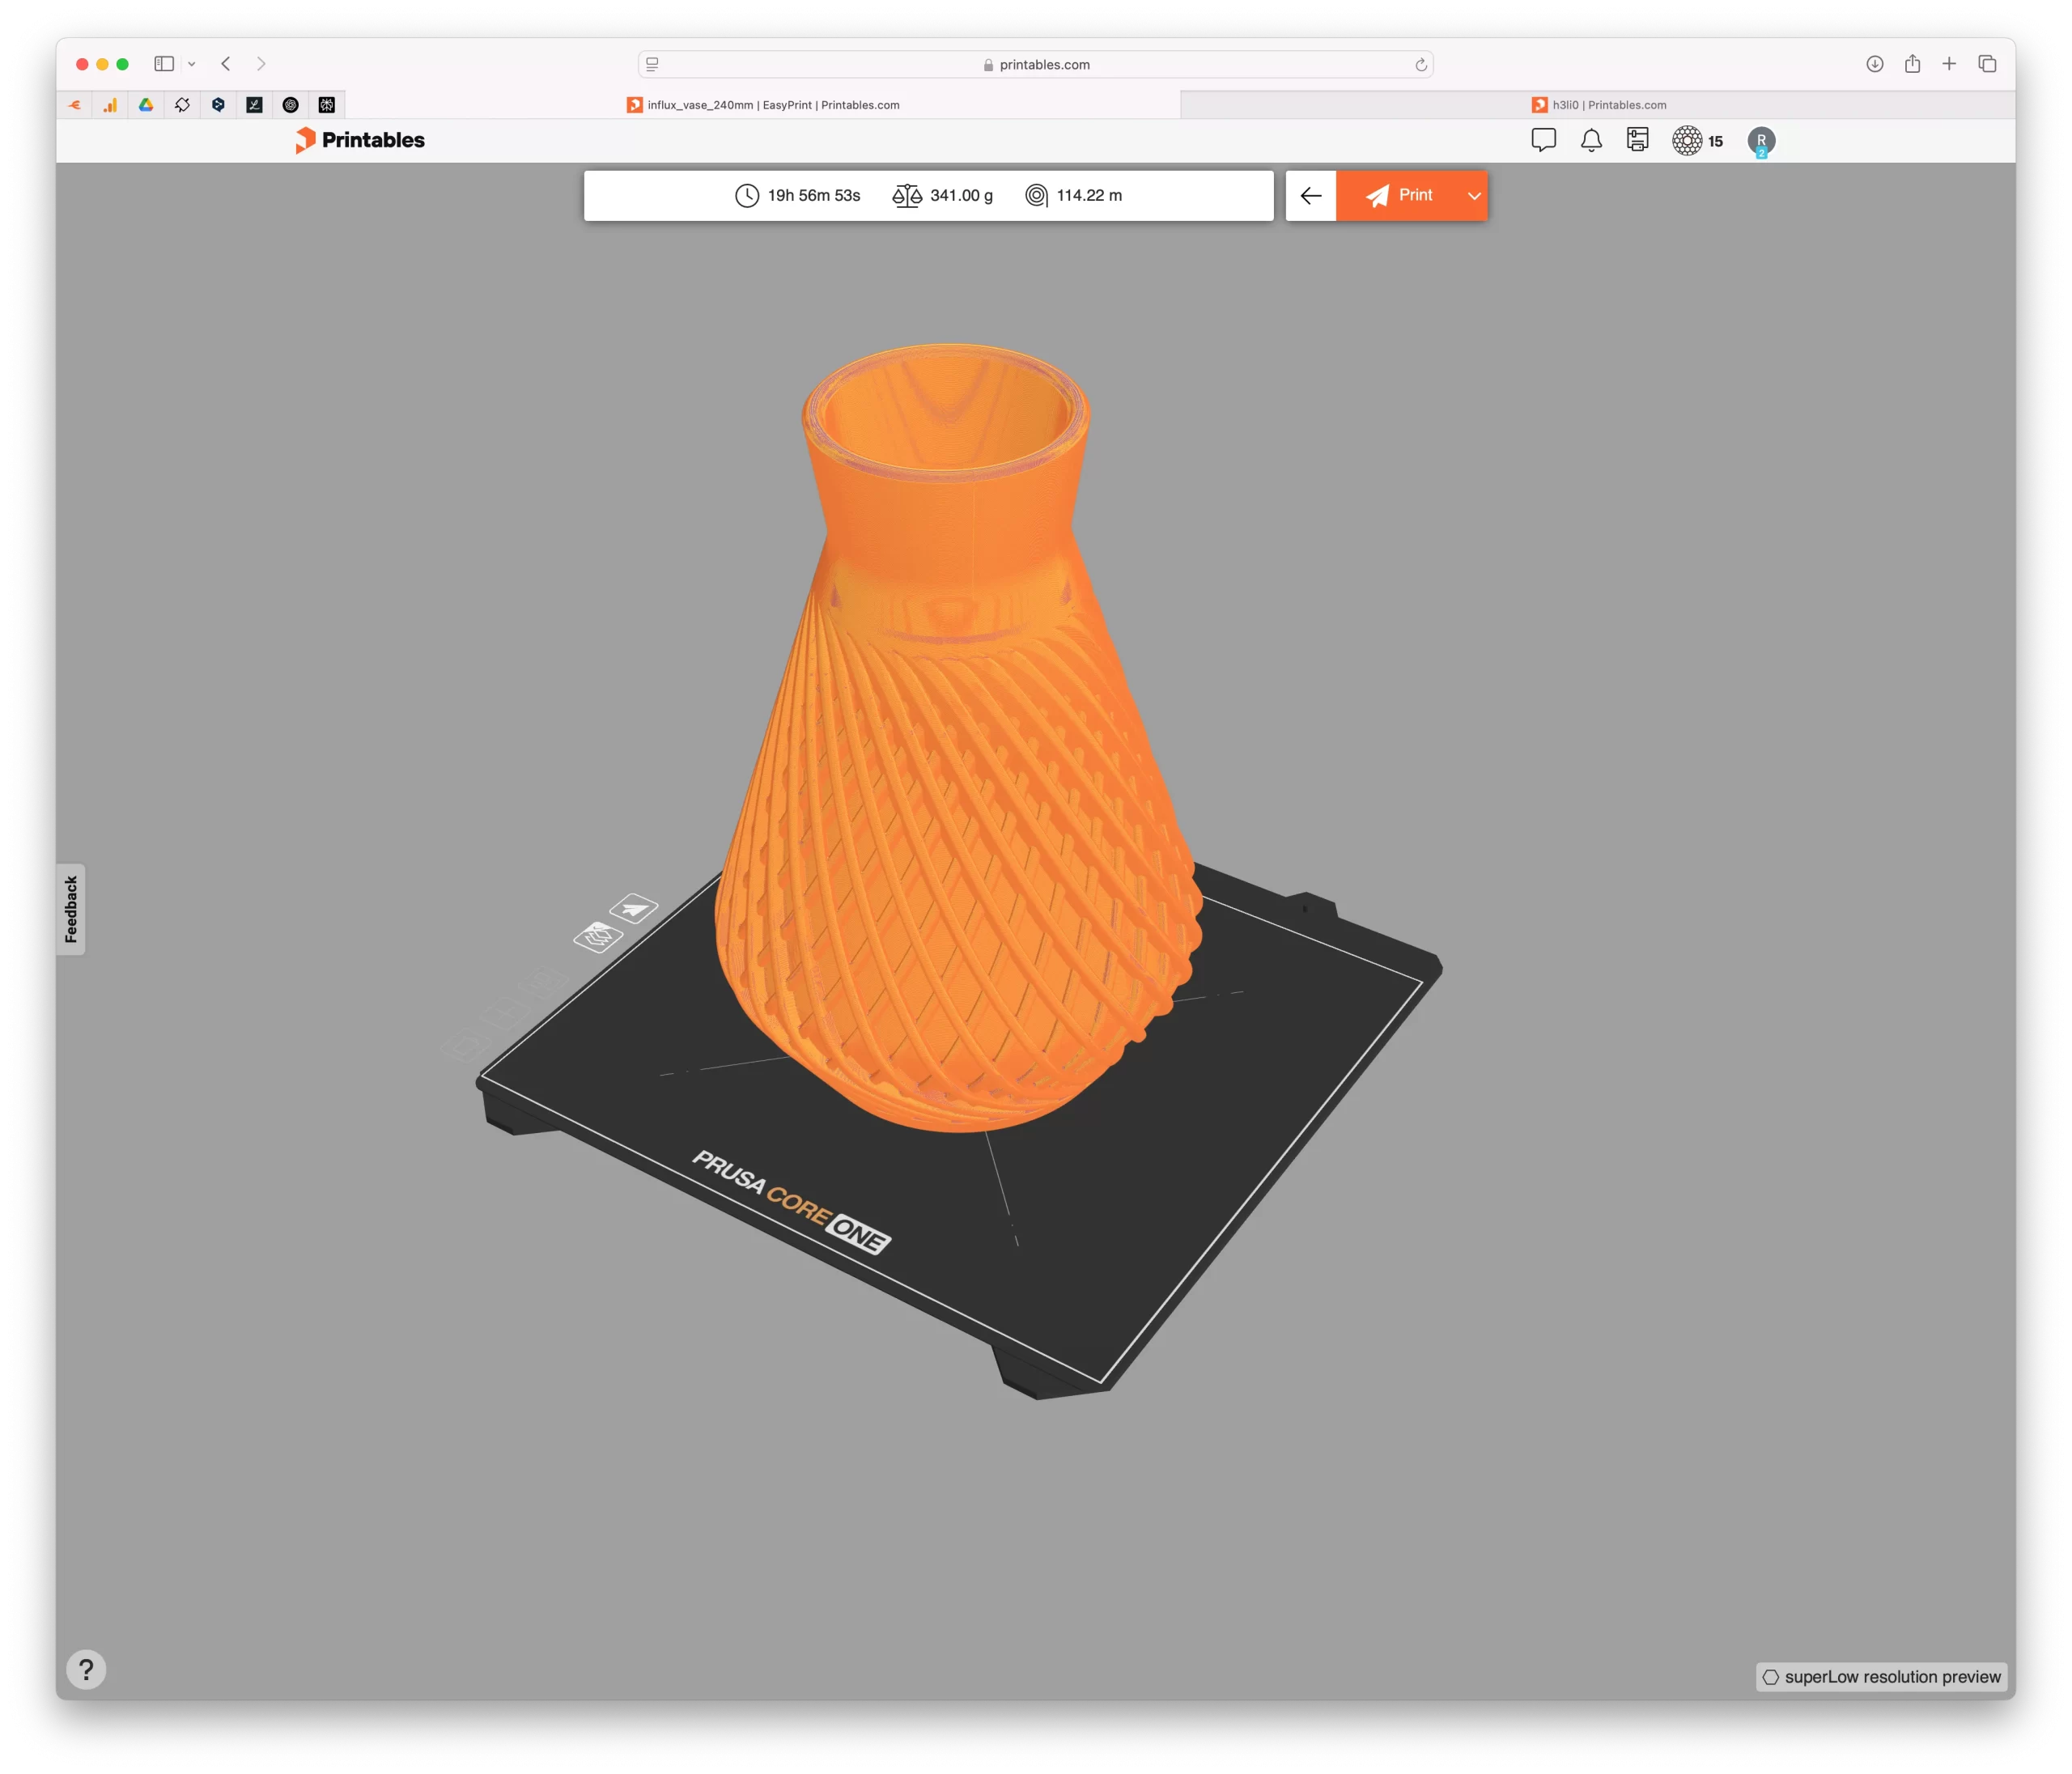
Task: Open the Feedback side tab
Action: [71, 909]
